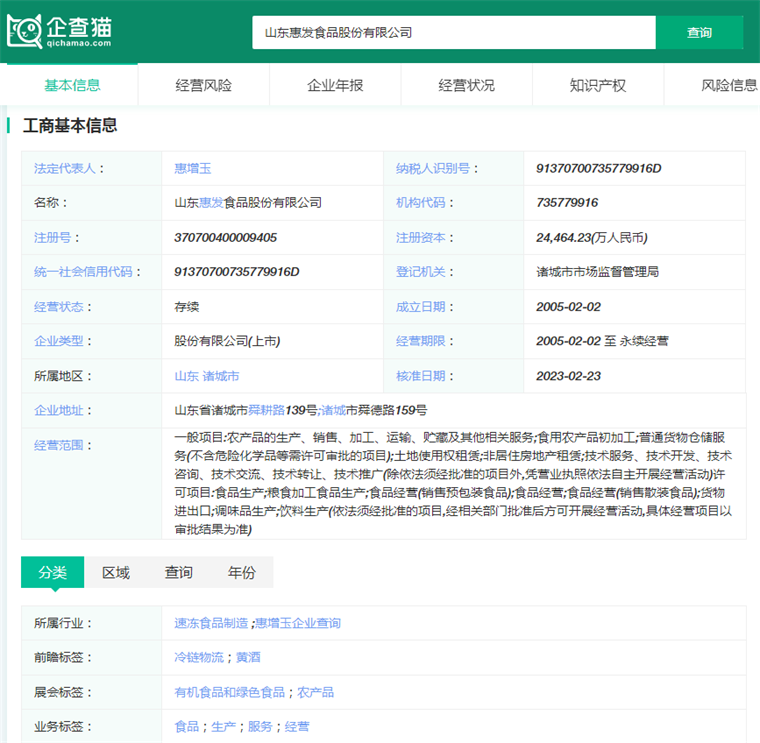
Task: Open the 山东 诸城市 region link
Action: click(206, 376)
